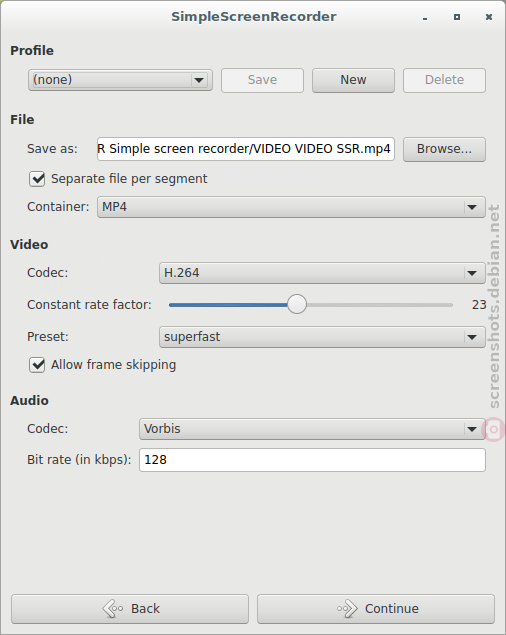Click the Continue arrow icon

pyautogui.click(x=347, y=609)
